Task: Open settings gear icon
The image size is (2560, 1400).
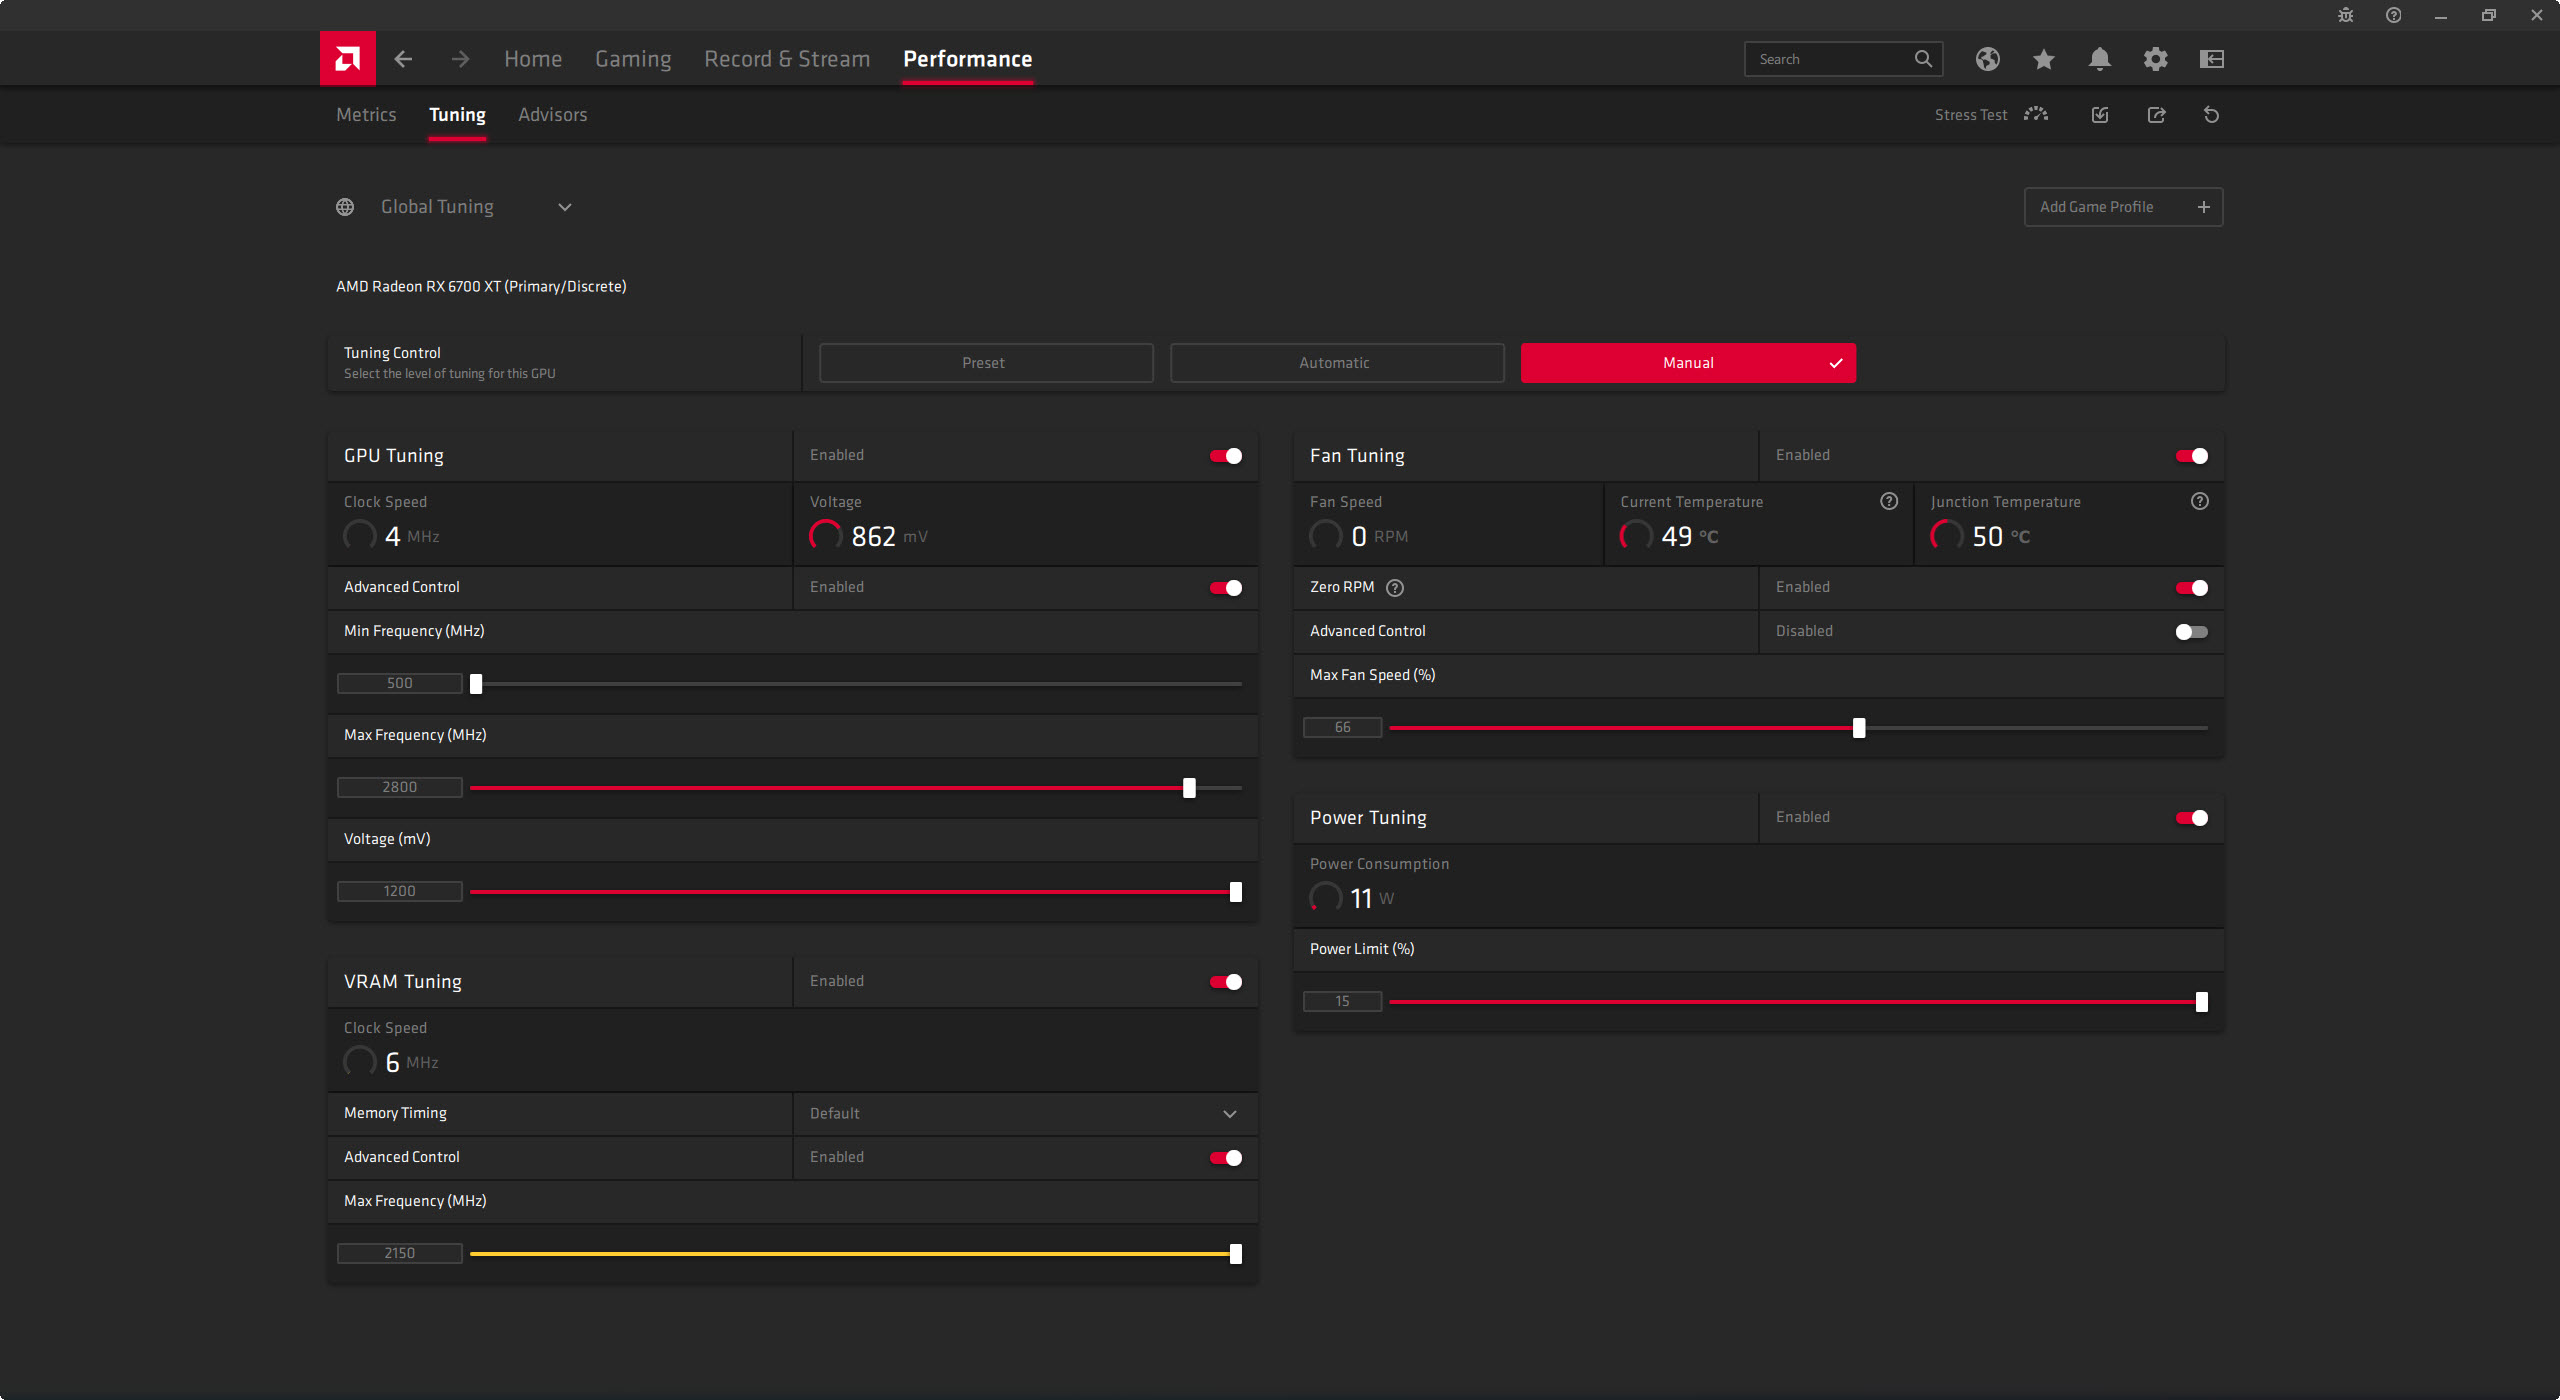Action: coord(2155,59)
